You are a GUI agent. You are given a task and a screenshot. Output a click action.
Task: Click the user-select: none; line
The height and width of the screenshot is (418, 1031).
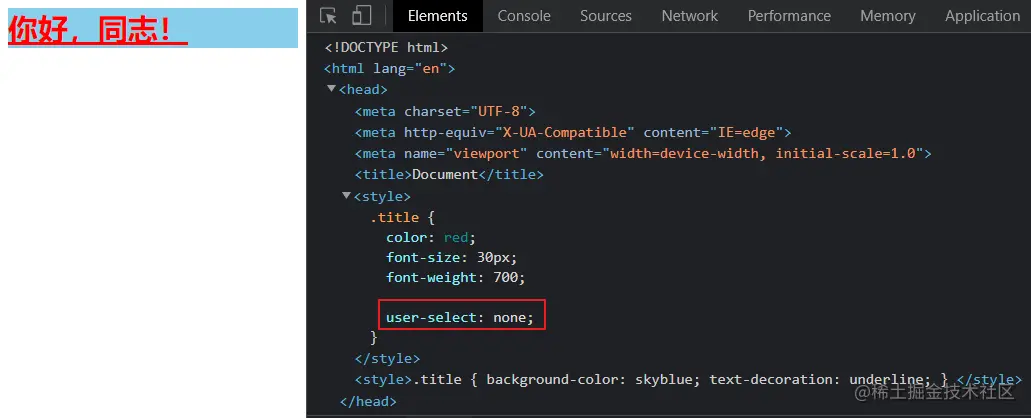pyautogui.click(x=460, y=317)
